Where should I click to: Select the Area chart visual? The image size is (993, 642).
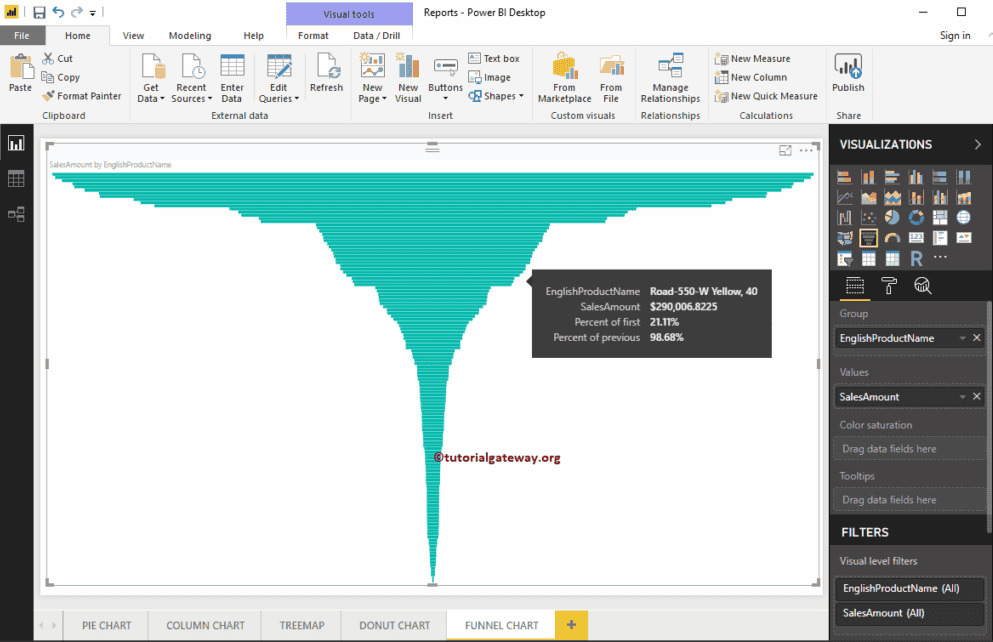pos(869,197)
